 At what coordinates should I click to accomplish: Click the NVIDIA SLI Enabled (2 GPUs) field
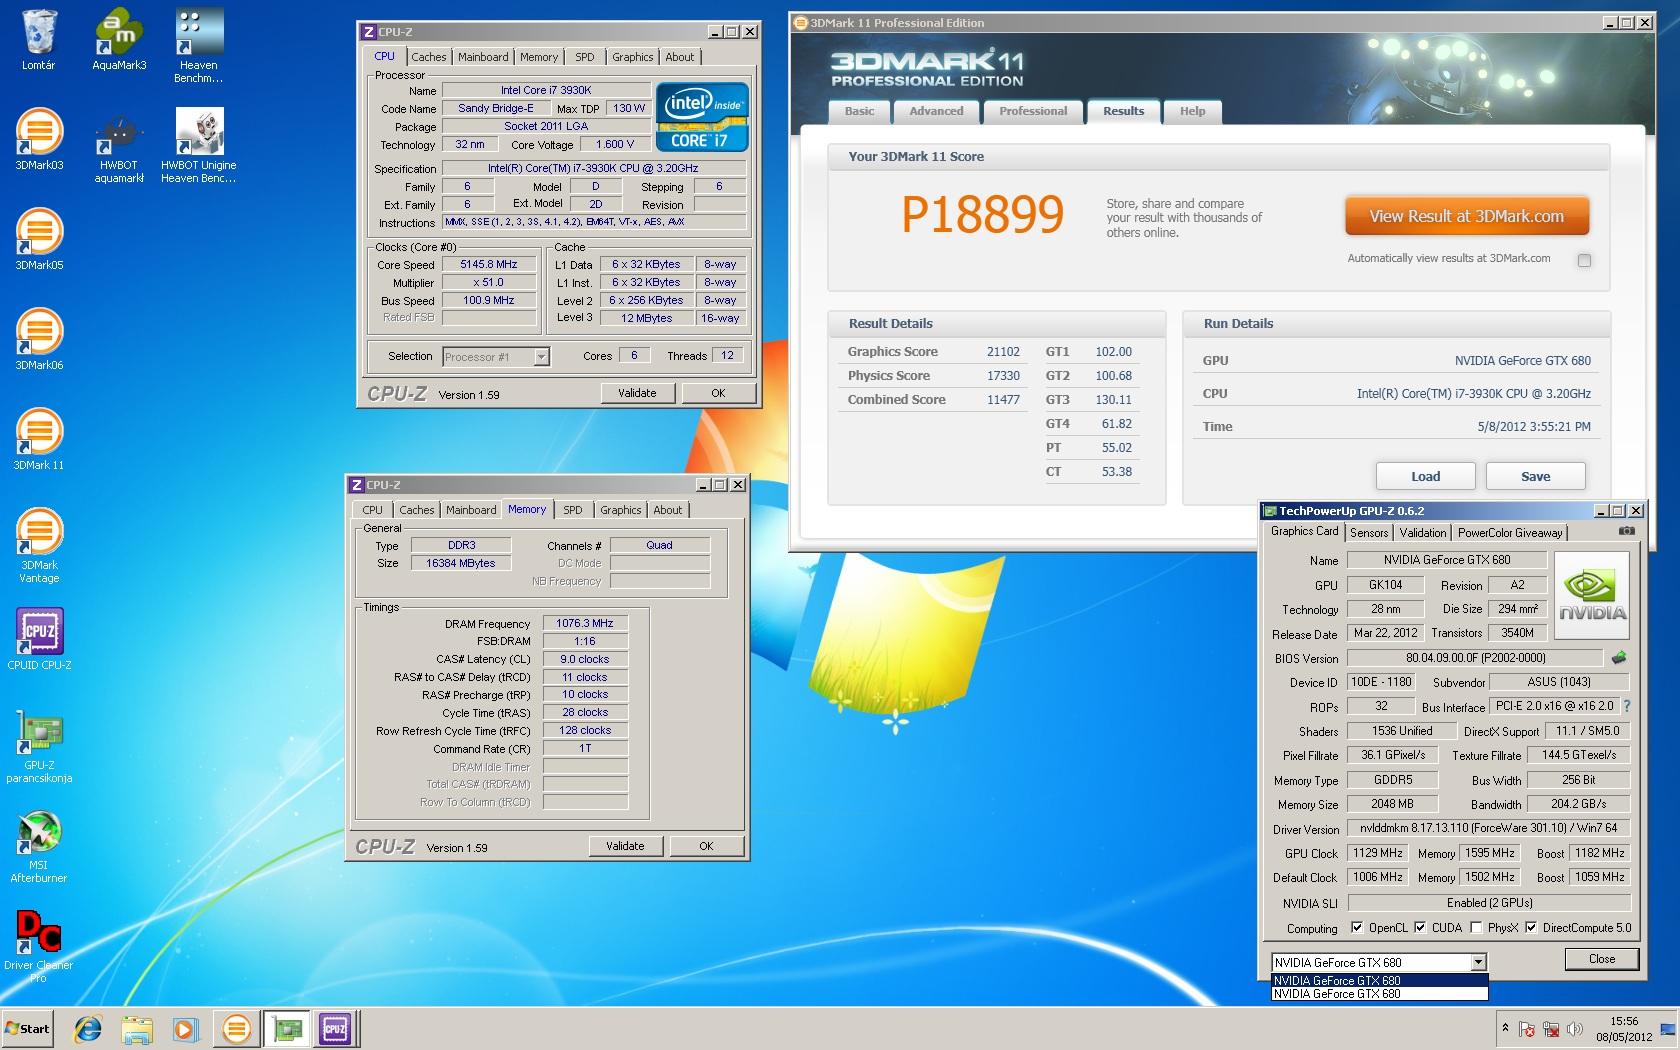(x=1489, y=903)
